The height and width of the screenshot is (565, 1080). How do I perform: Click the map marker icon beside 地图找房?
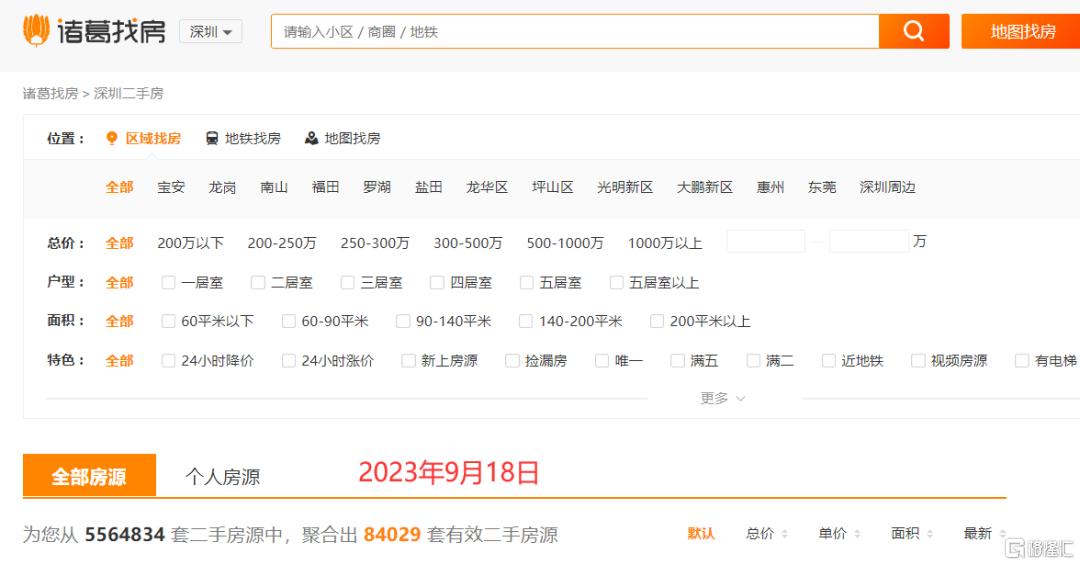pyautogui.click(x=311, y=138)
